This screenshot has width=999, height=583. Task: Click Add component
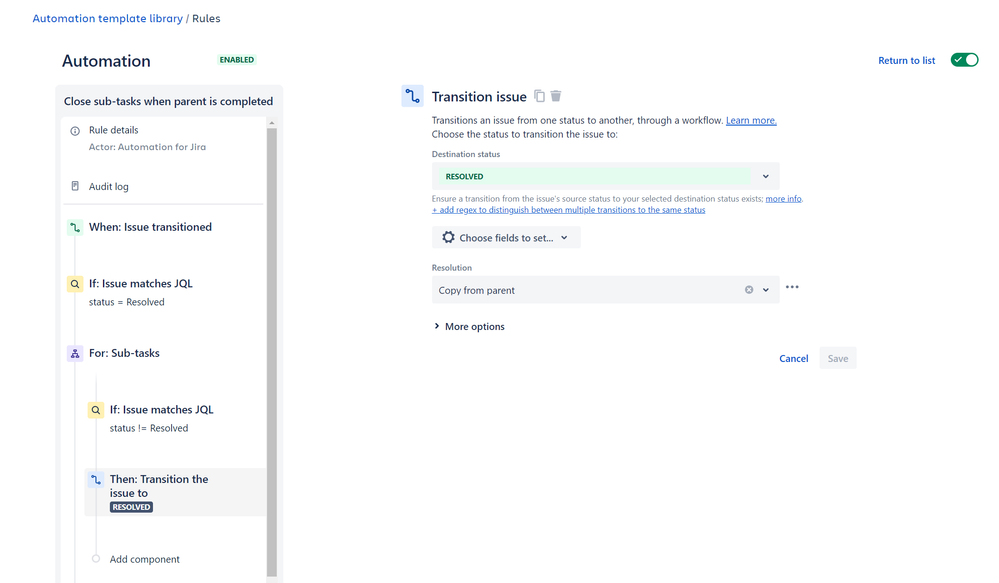point(145,559)
